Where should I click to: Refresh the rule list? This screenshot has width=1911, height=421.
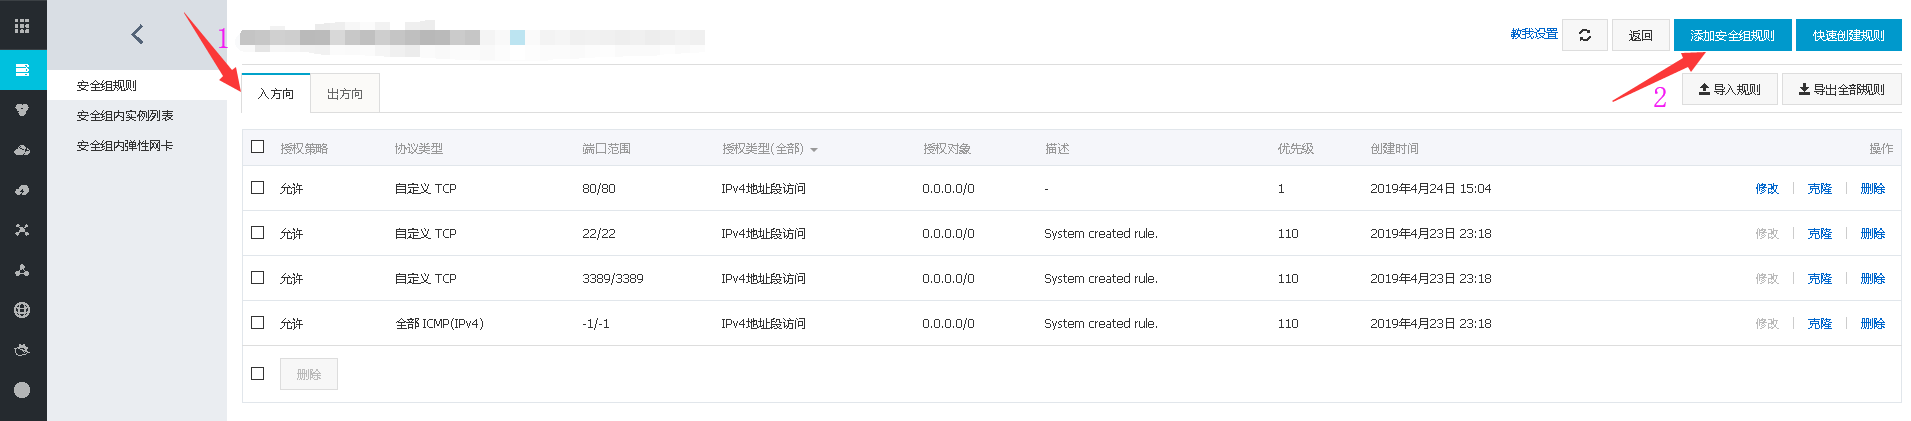pyautogui.click(x=1585, y=35)
